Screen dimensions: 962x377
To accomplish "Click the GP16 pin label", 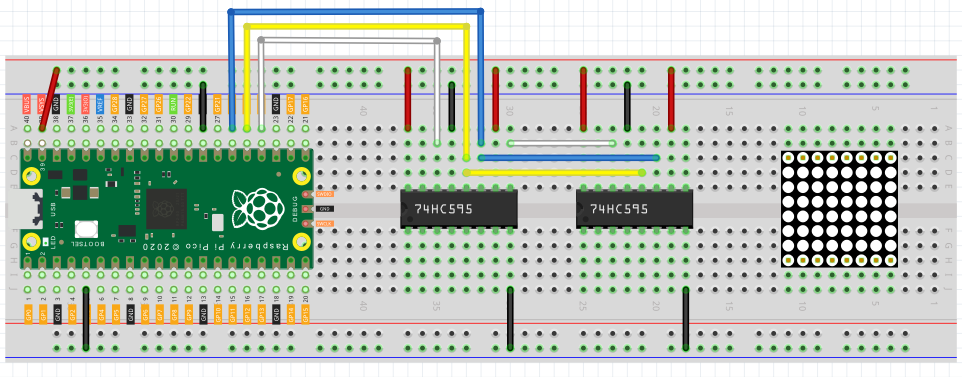I will click(x=306, y=104).
